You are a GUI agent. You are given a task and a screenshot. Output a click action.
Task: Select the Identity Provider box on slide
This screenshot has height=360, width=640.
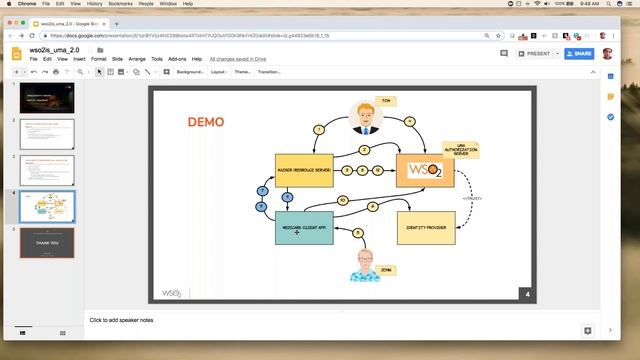pyautogui.click(x=426, y=228)
